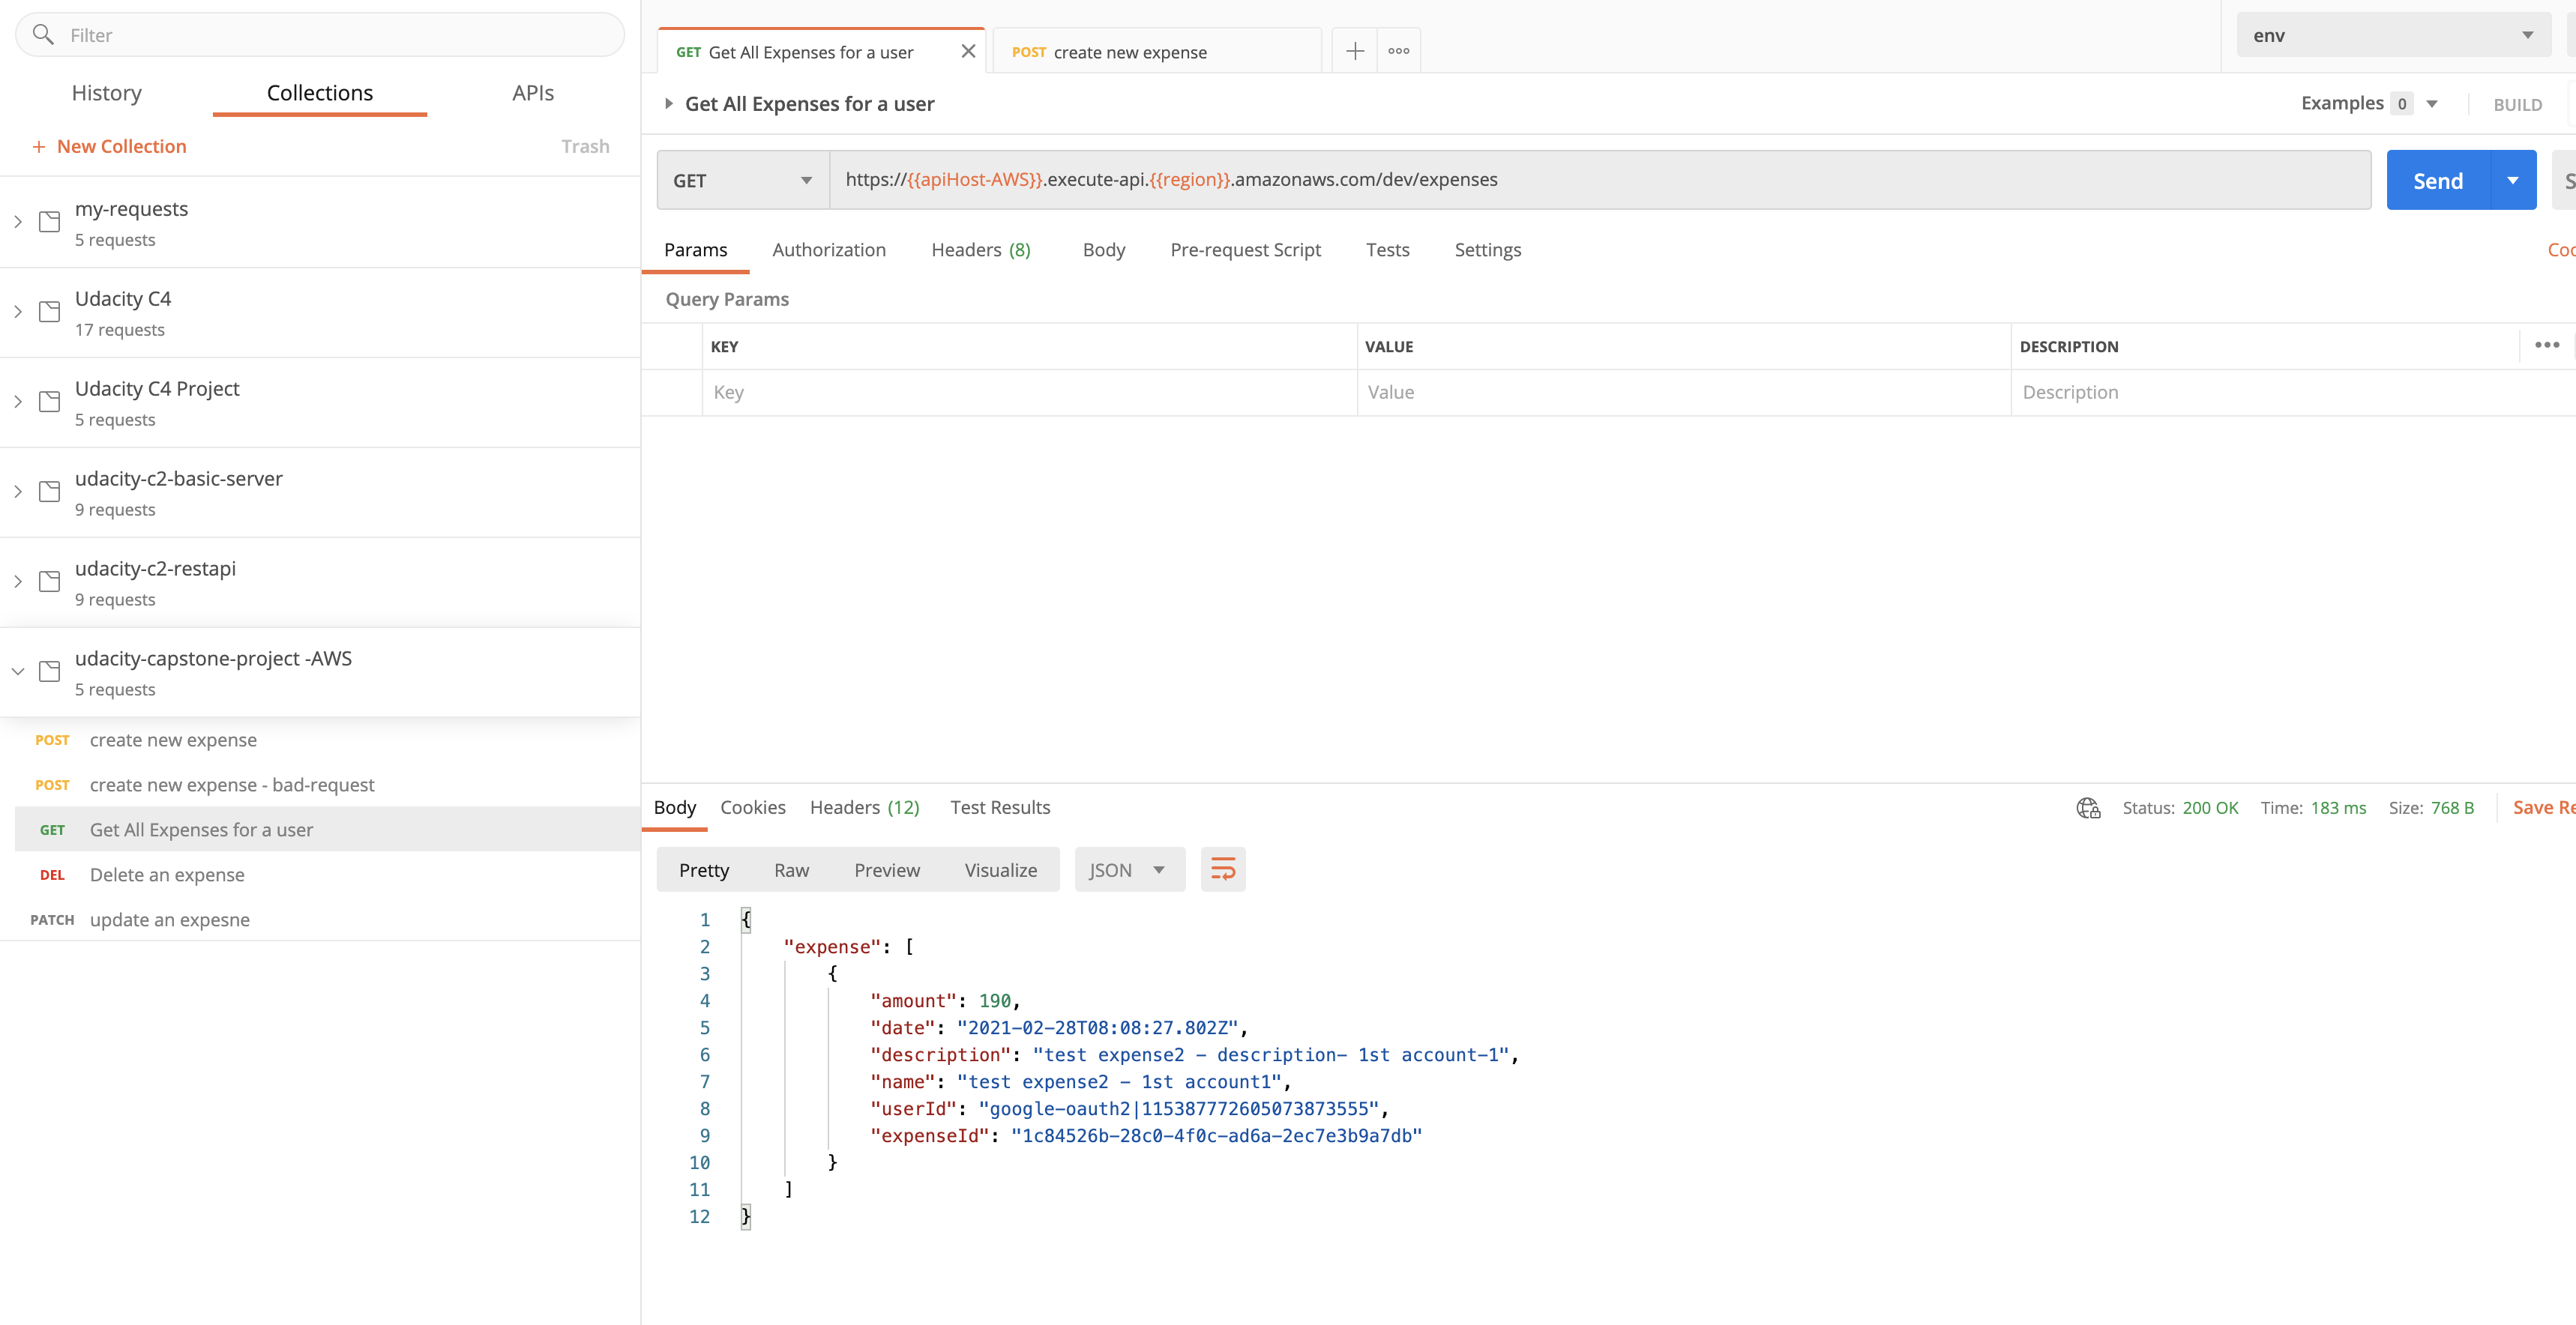Switch to the History tab
Screen dimensions: 2576x1325
pos(106,93)
